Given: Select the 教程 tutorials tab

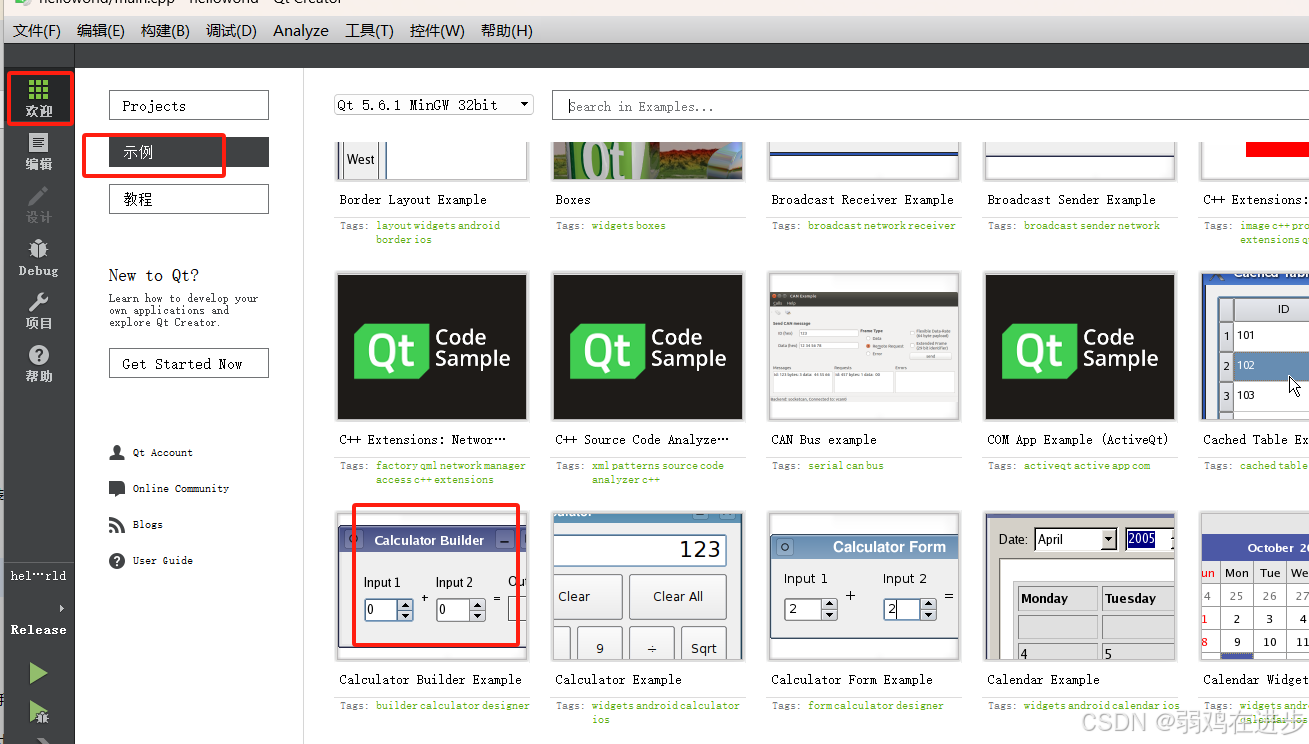Looking at the screenshot, I should [189, 199].
